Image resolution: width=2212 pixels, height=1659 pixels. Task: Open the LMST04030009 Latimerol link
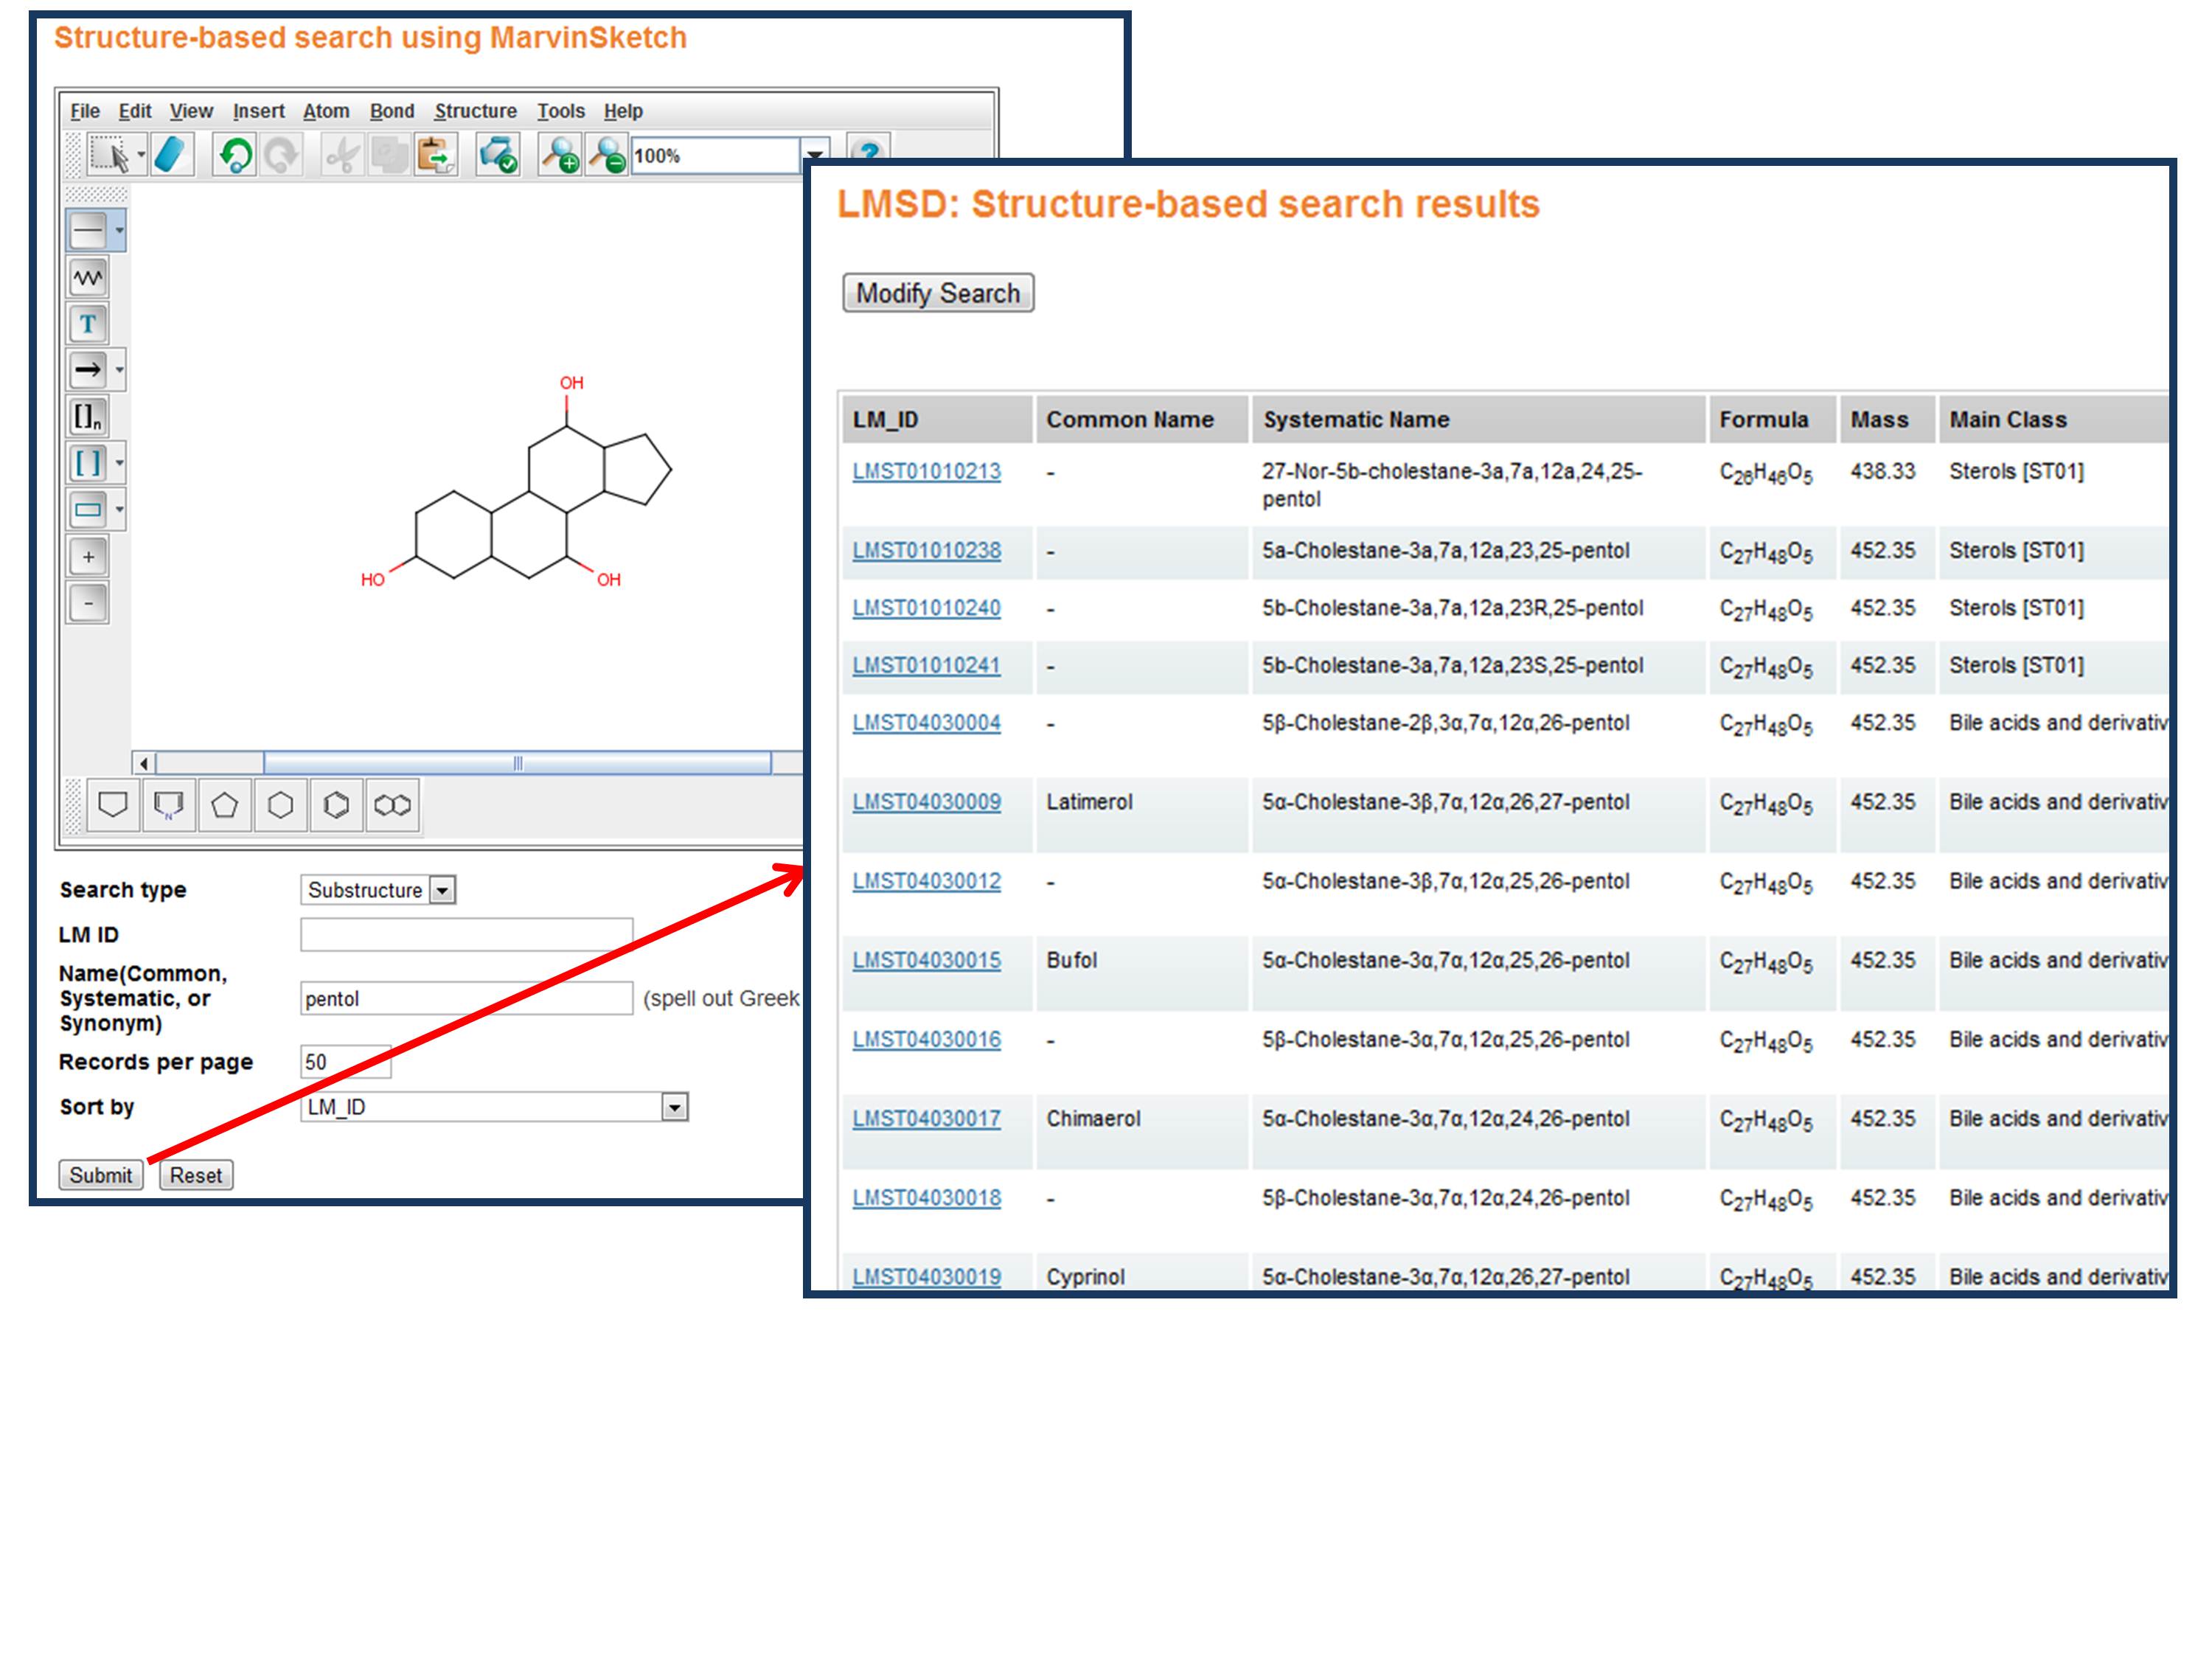point(926,802)
